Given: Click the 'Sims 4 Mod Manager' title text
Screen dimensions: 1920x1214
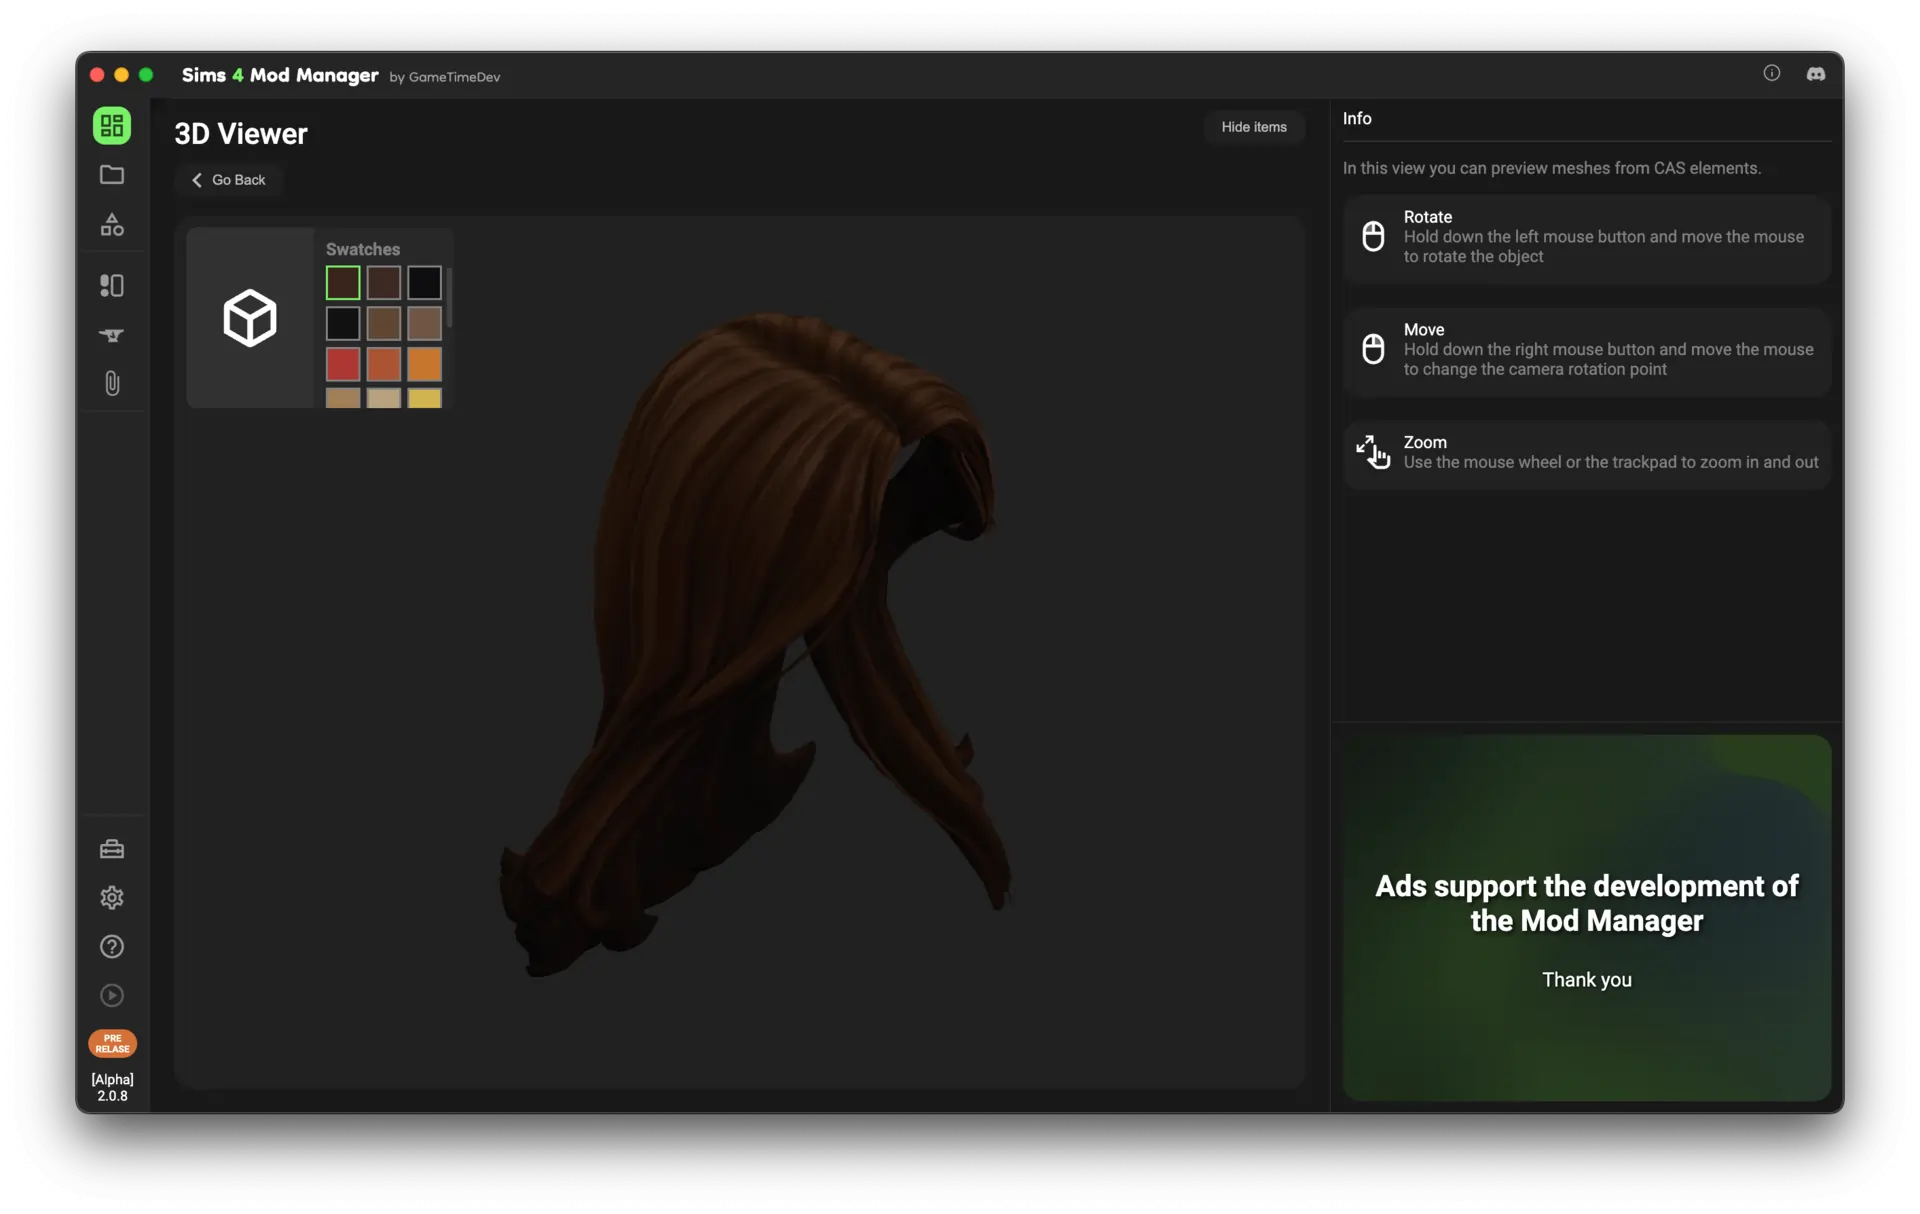Looking at the screenshot, I should click(x=280, y=75).
